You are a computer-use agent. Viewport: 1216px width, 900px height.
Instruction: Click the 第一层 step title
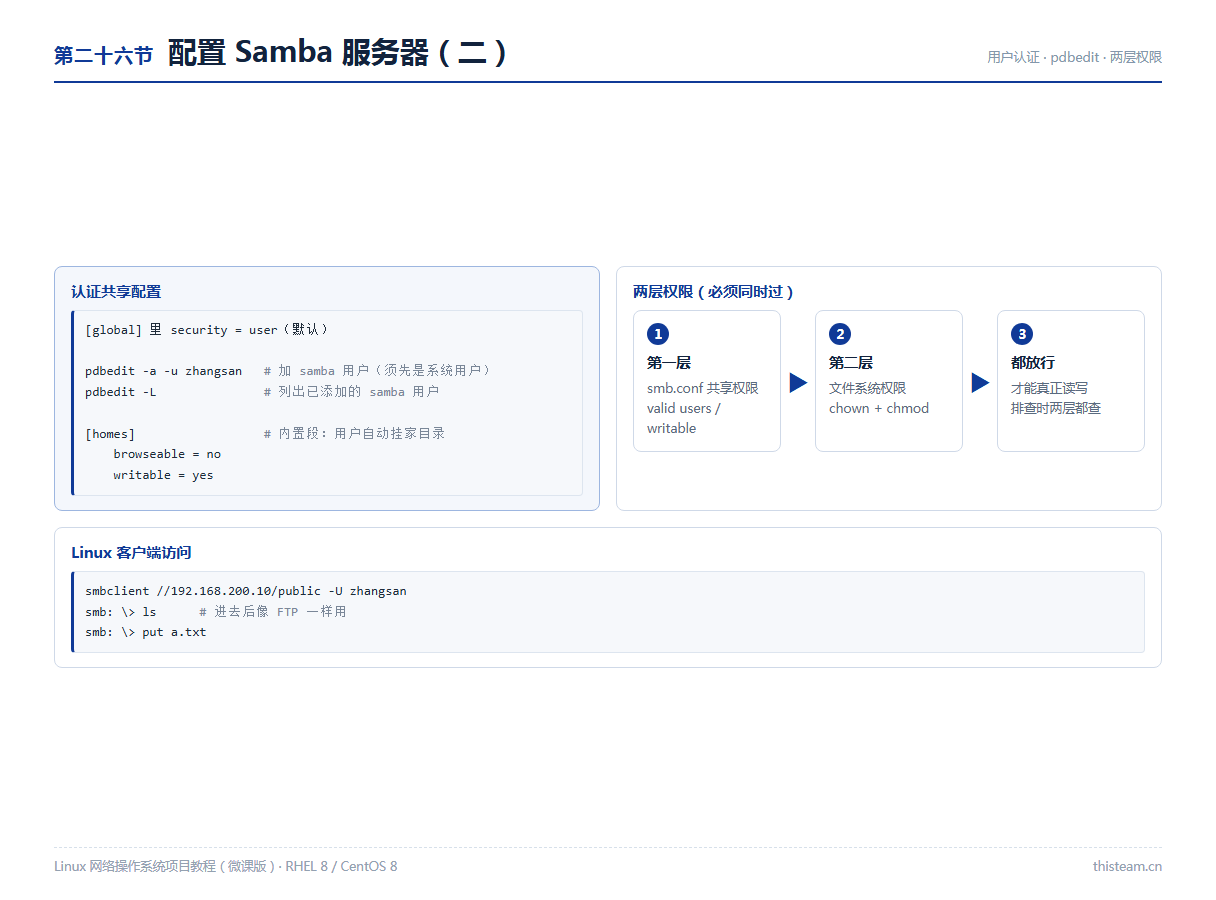pyautogui.click(x=668, y=363)
